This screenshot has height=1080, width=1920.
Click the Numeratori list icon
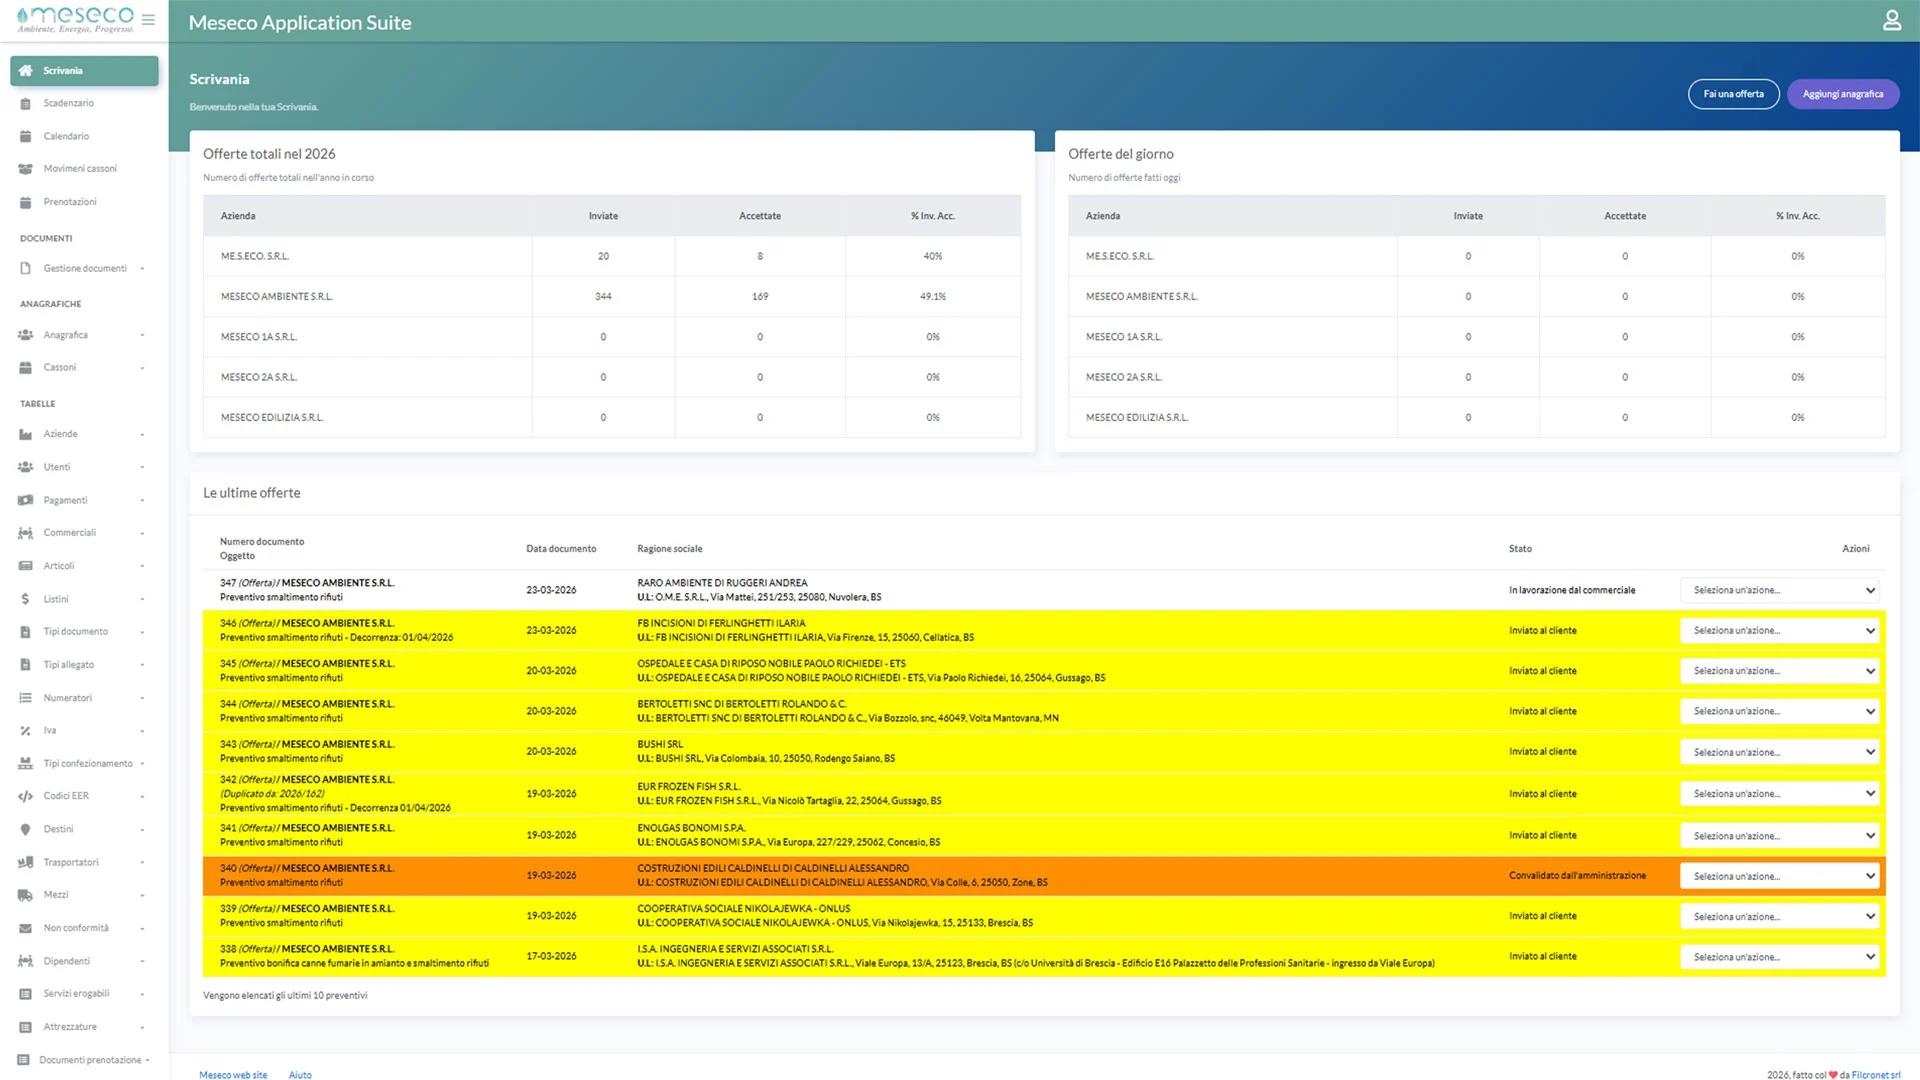[x=26, y=698]
